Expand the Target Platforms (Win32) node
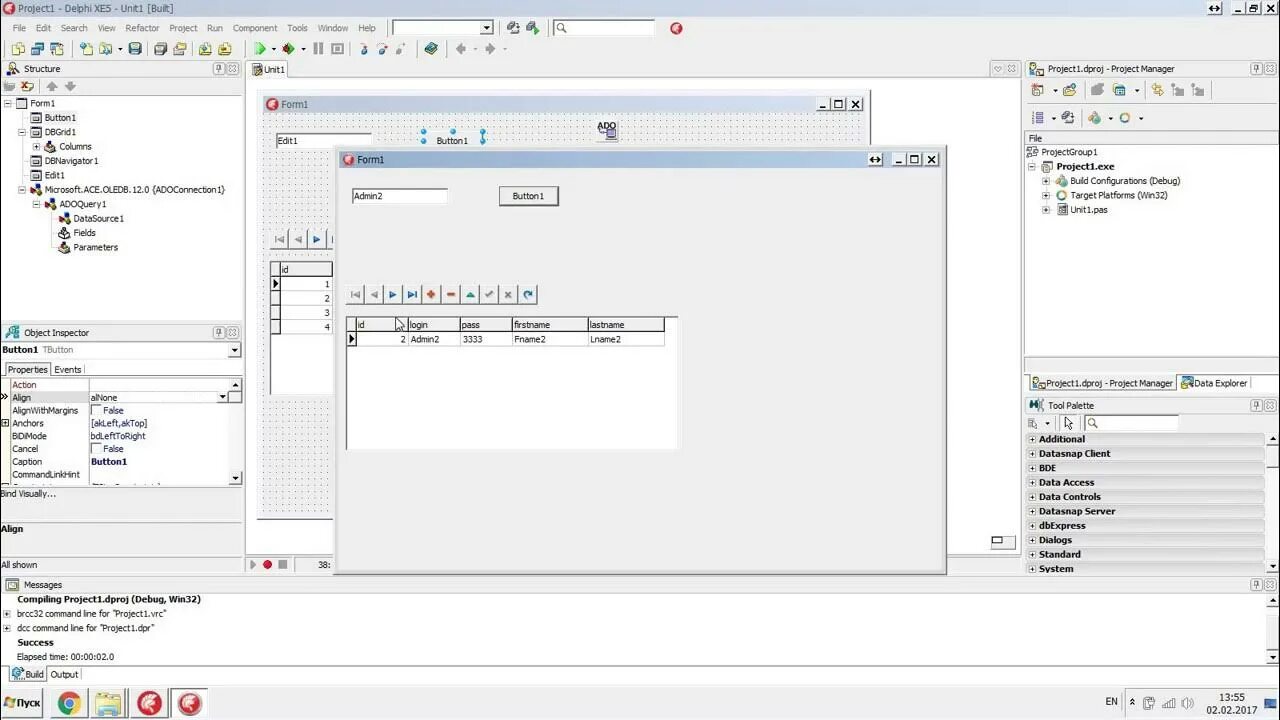1280x720 pixels. point(1047,196)
